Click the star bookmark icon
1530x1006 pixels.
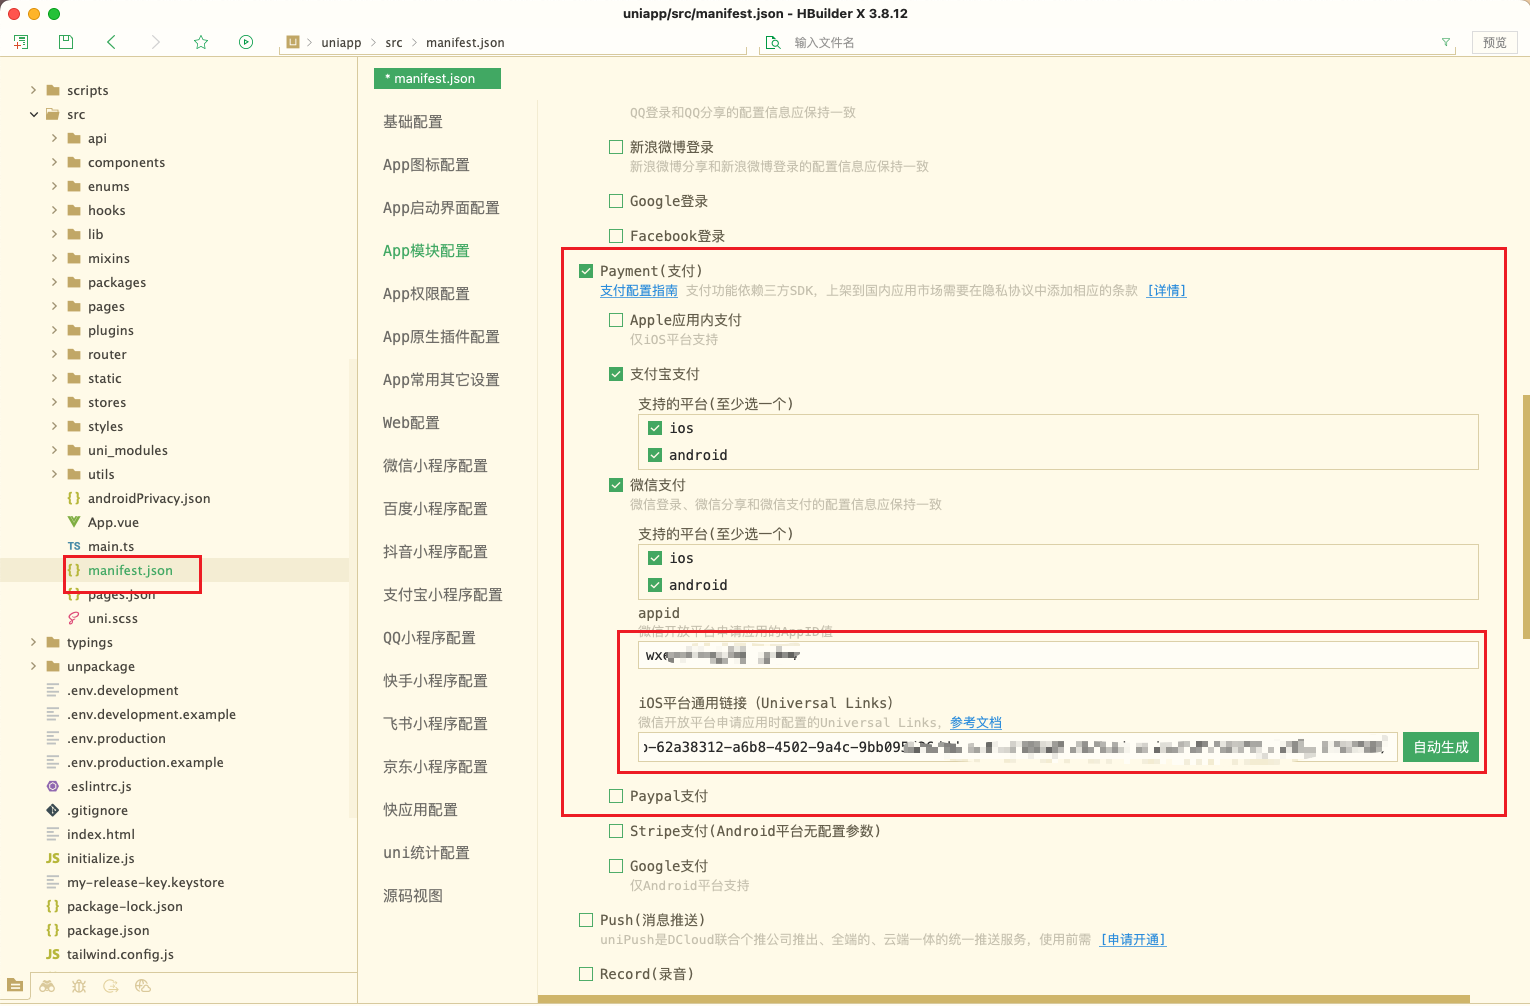tap(201, 42)
